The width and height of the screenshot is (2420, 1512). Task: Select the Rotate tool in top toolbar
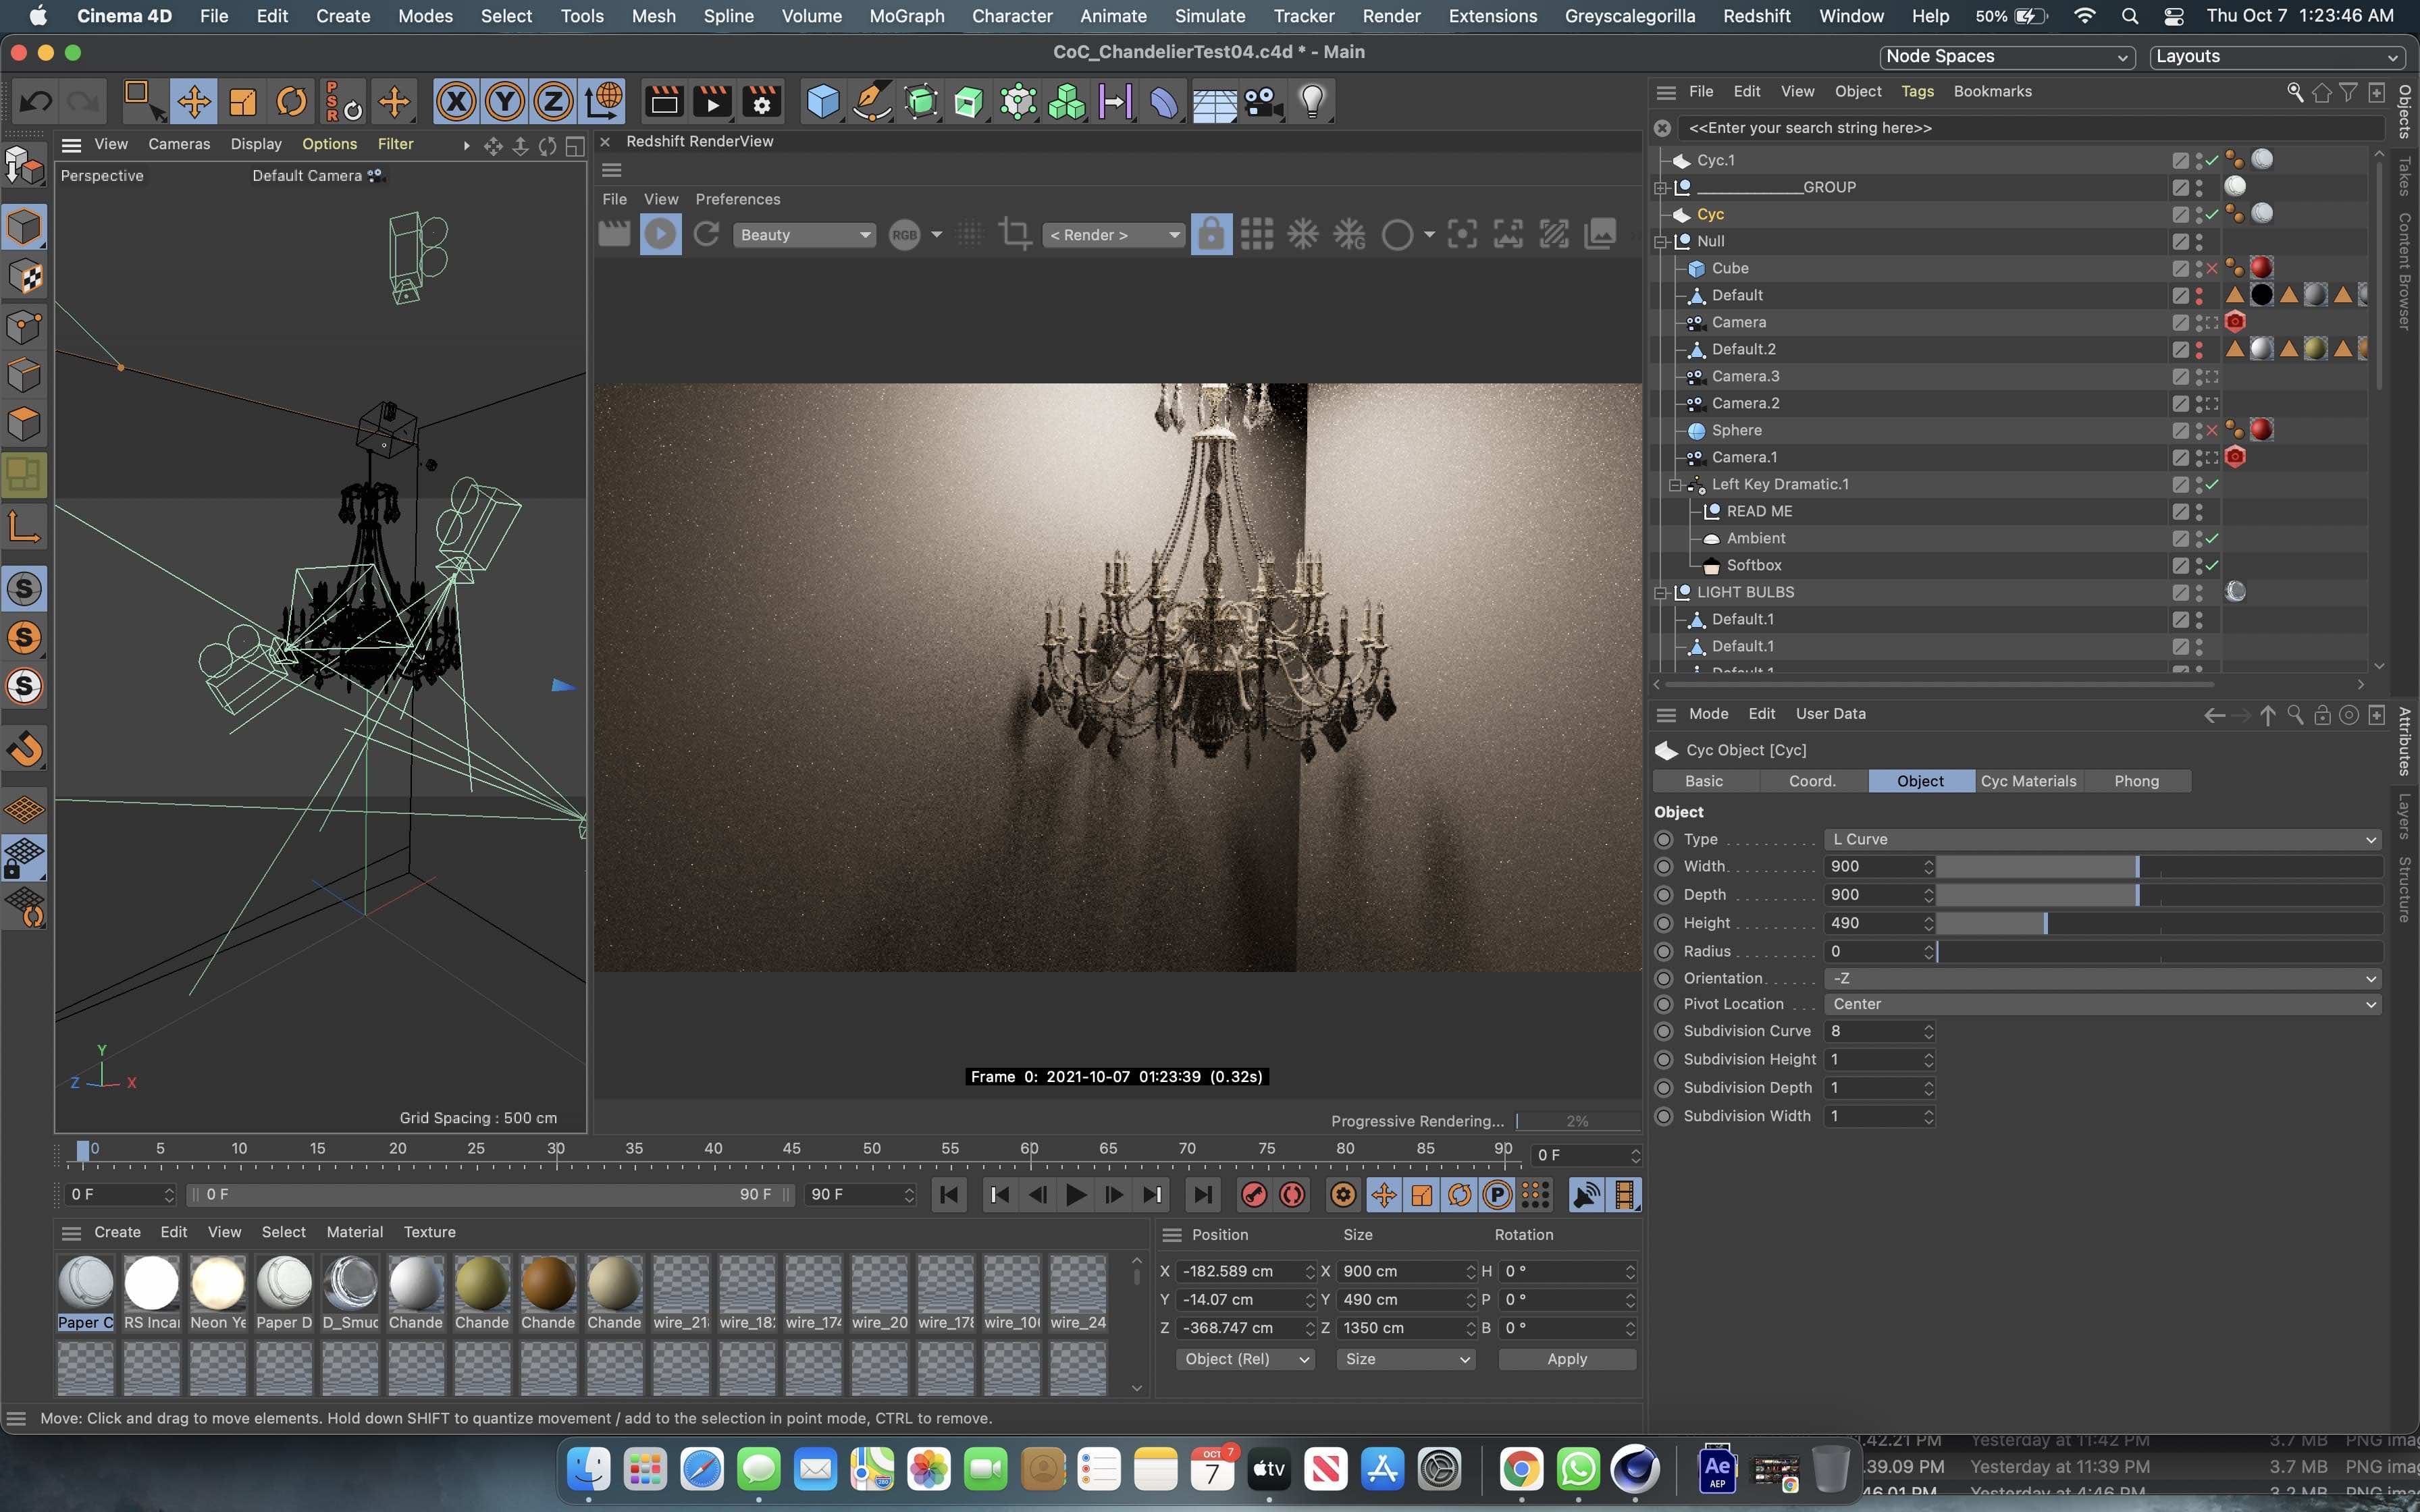pyautogui.click(x=291, y=102)
